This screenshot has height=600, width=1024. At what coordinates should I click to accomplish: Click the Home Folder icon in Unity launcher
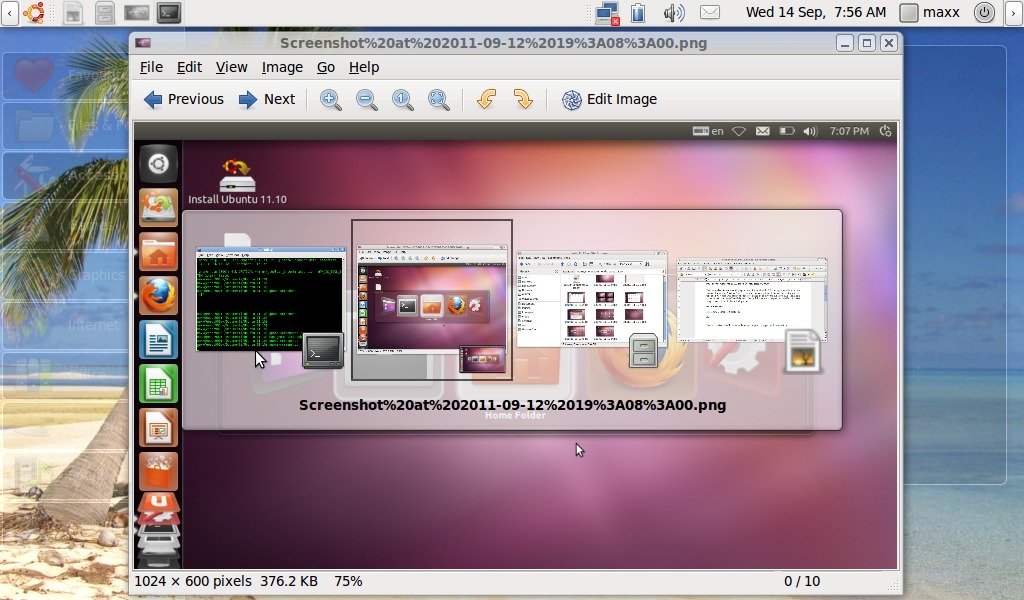click(x=158, y=251)
